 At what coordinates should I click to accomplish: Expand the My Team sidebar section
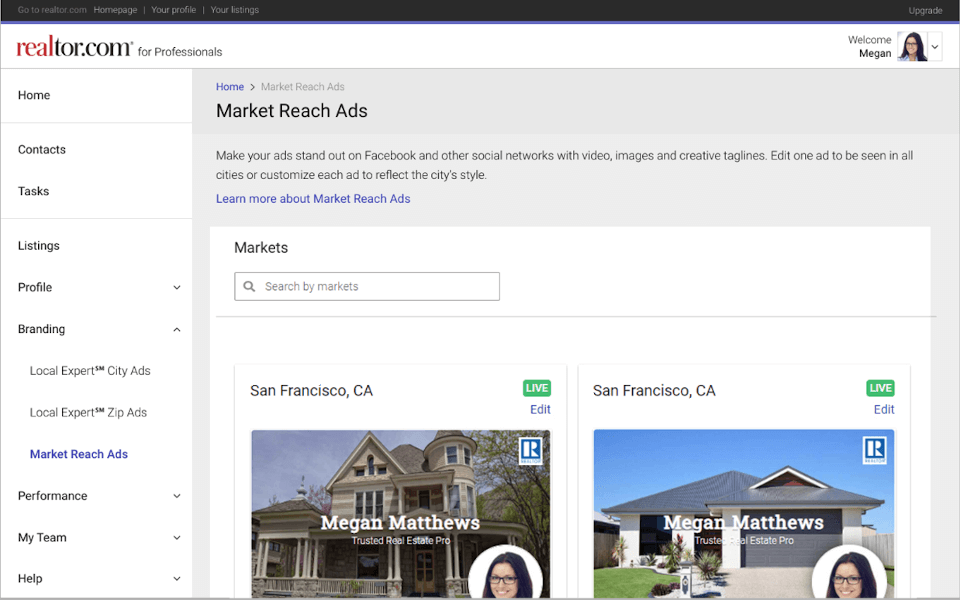click(x=176, y=538)
